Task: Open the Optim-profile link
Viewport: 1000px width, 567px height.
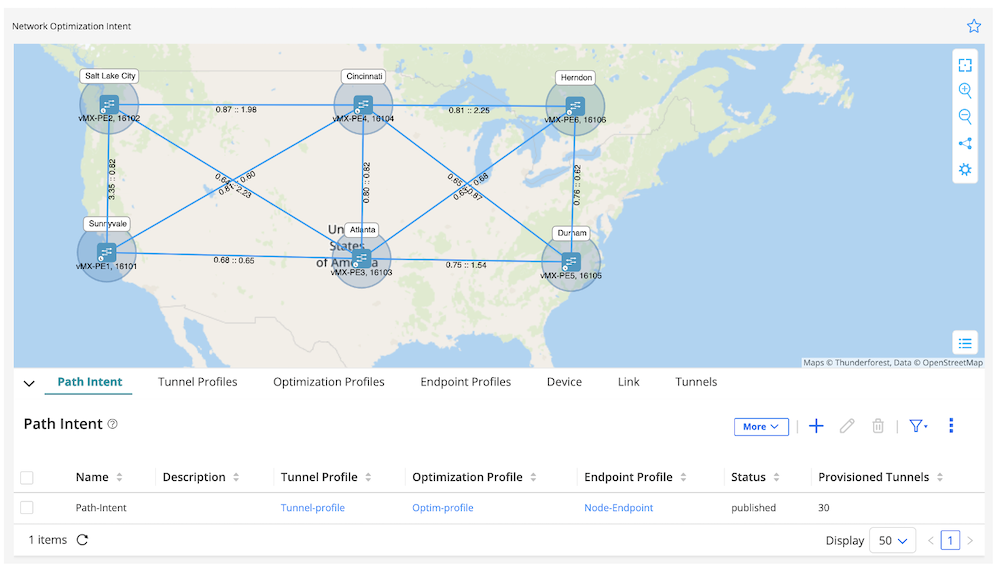Action: pyautogui.click(x=443, y=508)
